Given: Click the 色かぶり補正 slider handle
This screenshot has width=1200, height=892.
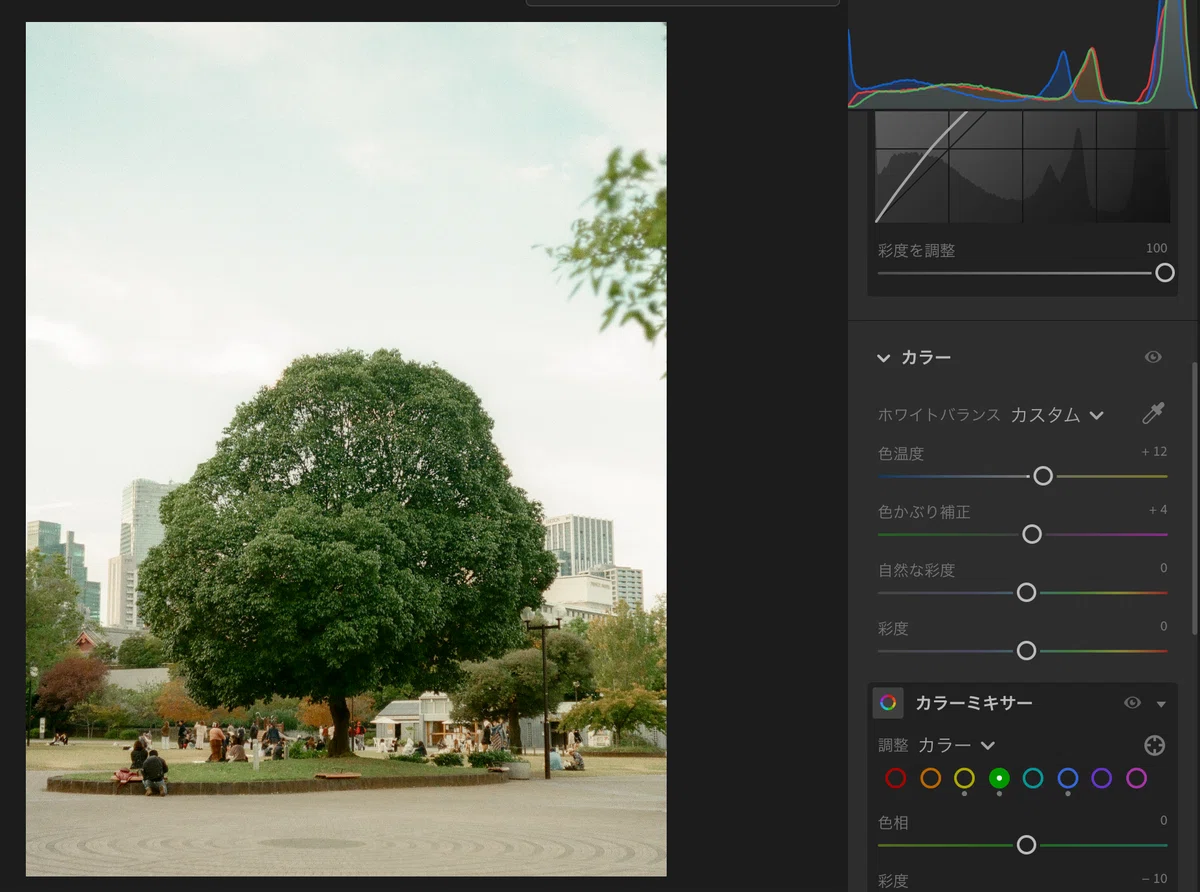Looking at the screenshot, I should pos(1032,534).
